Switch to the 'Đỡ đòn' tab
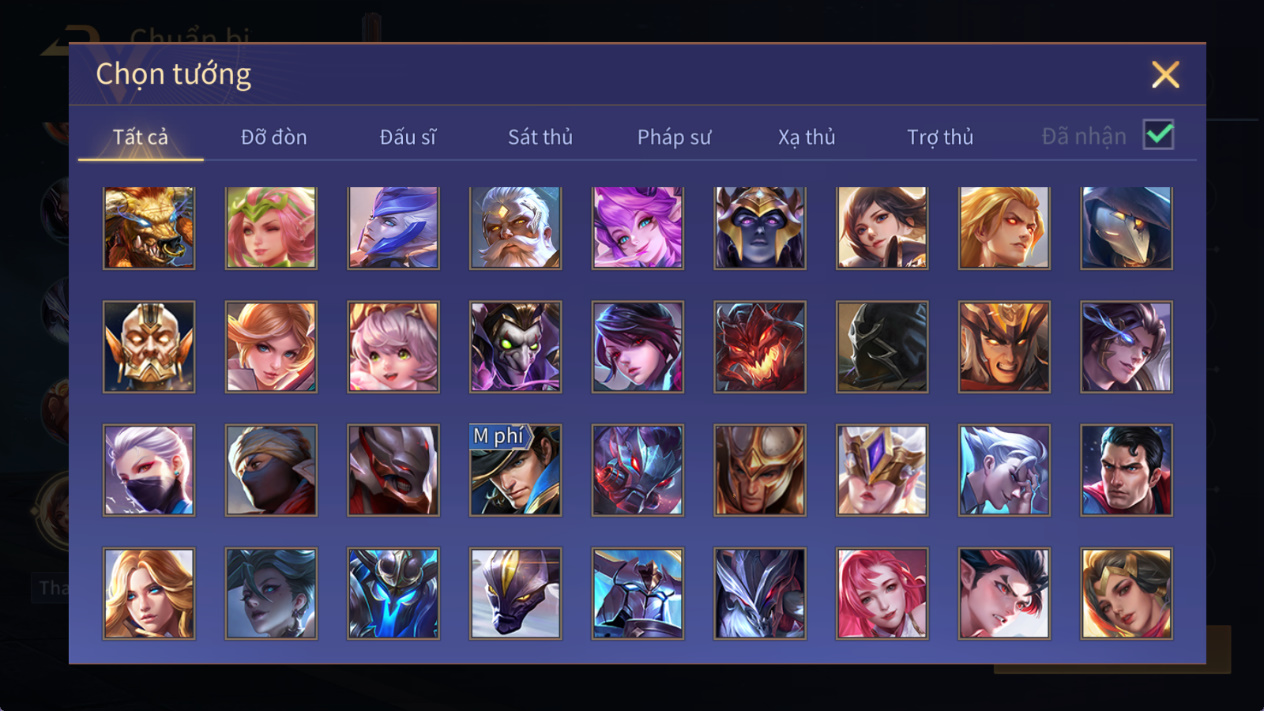Image resolution: width=1264 pixels, height=711 pixels. (x=274, y=137)
